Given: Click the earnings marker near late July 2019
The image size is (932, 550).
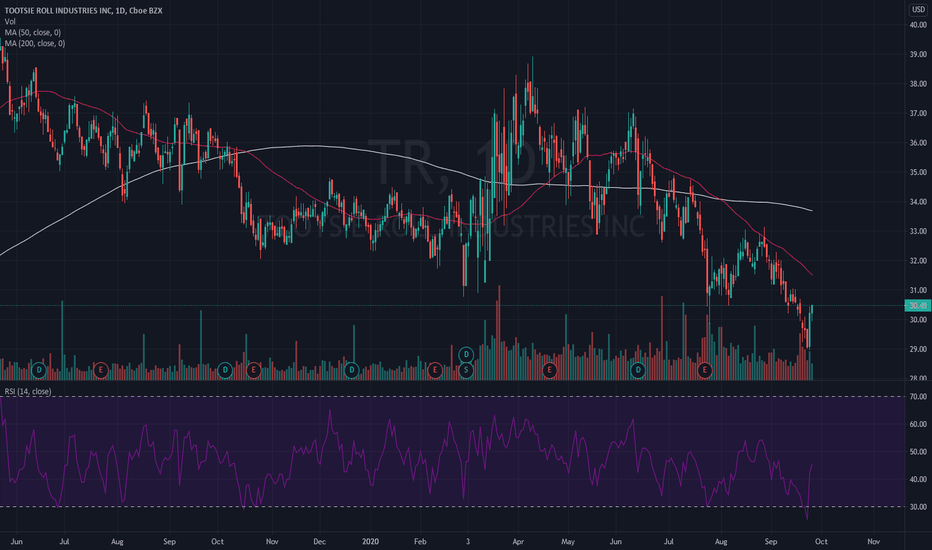Looking at the screenshot, I should pyautogui.click(x=101, y=370).
